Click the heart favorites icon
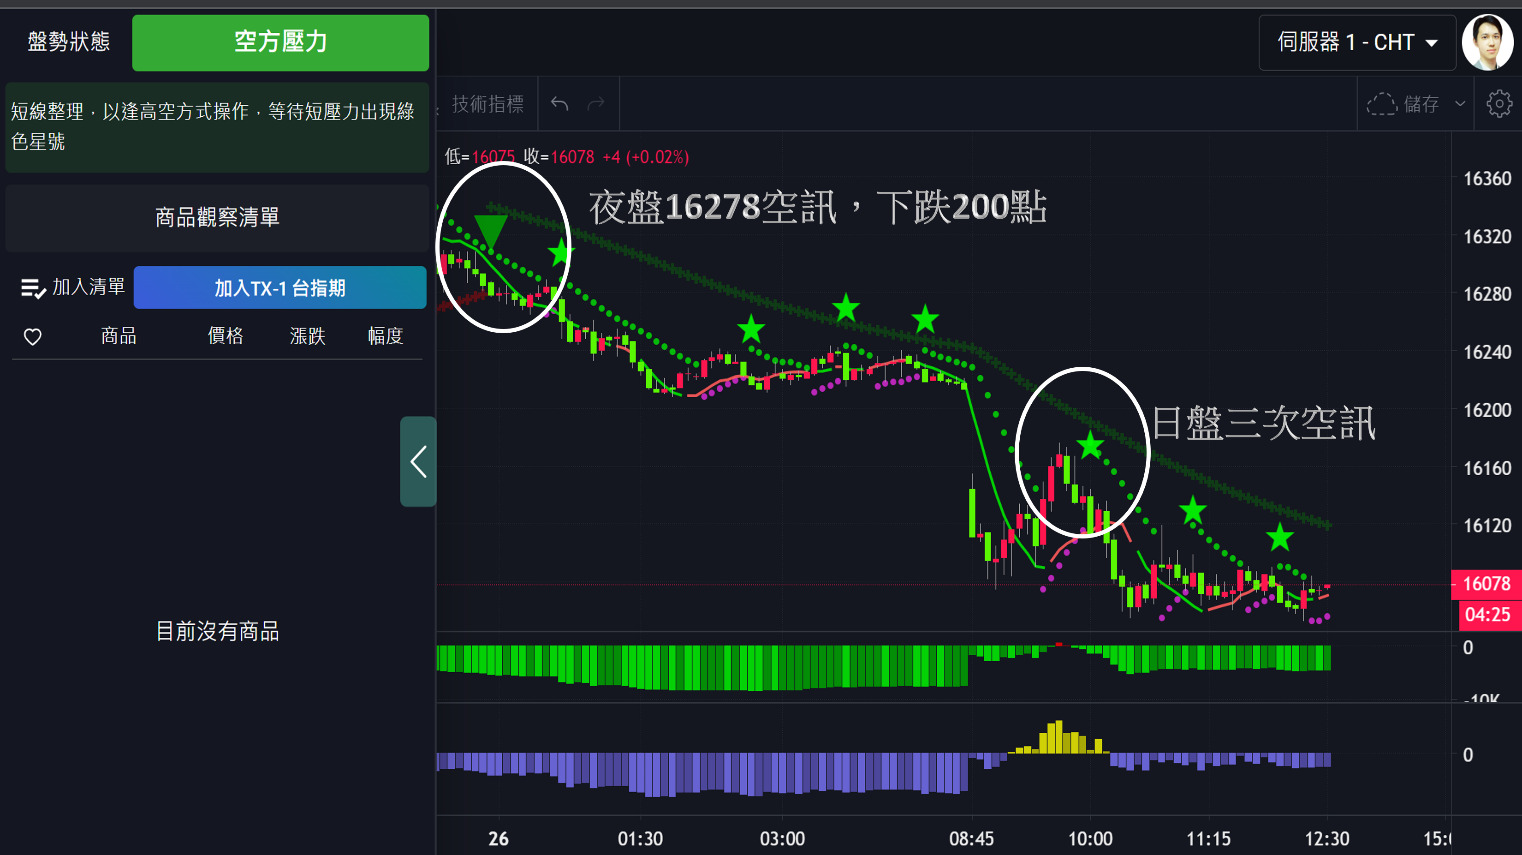Image resolution: width=1522 pixels, height=855 pixels. (x=33, y=337)
